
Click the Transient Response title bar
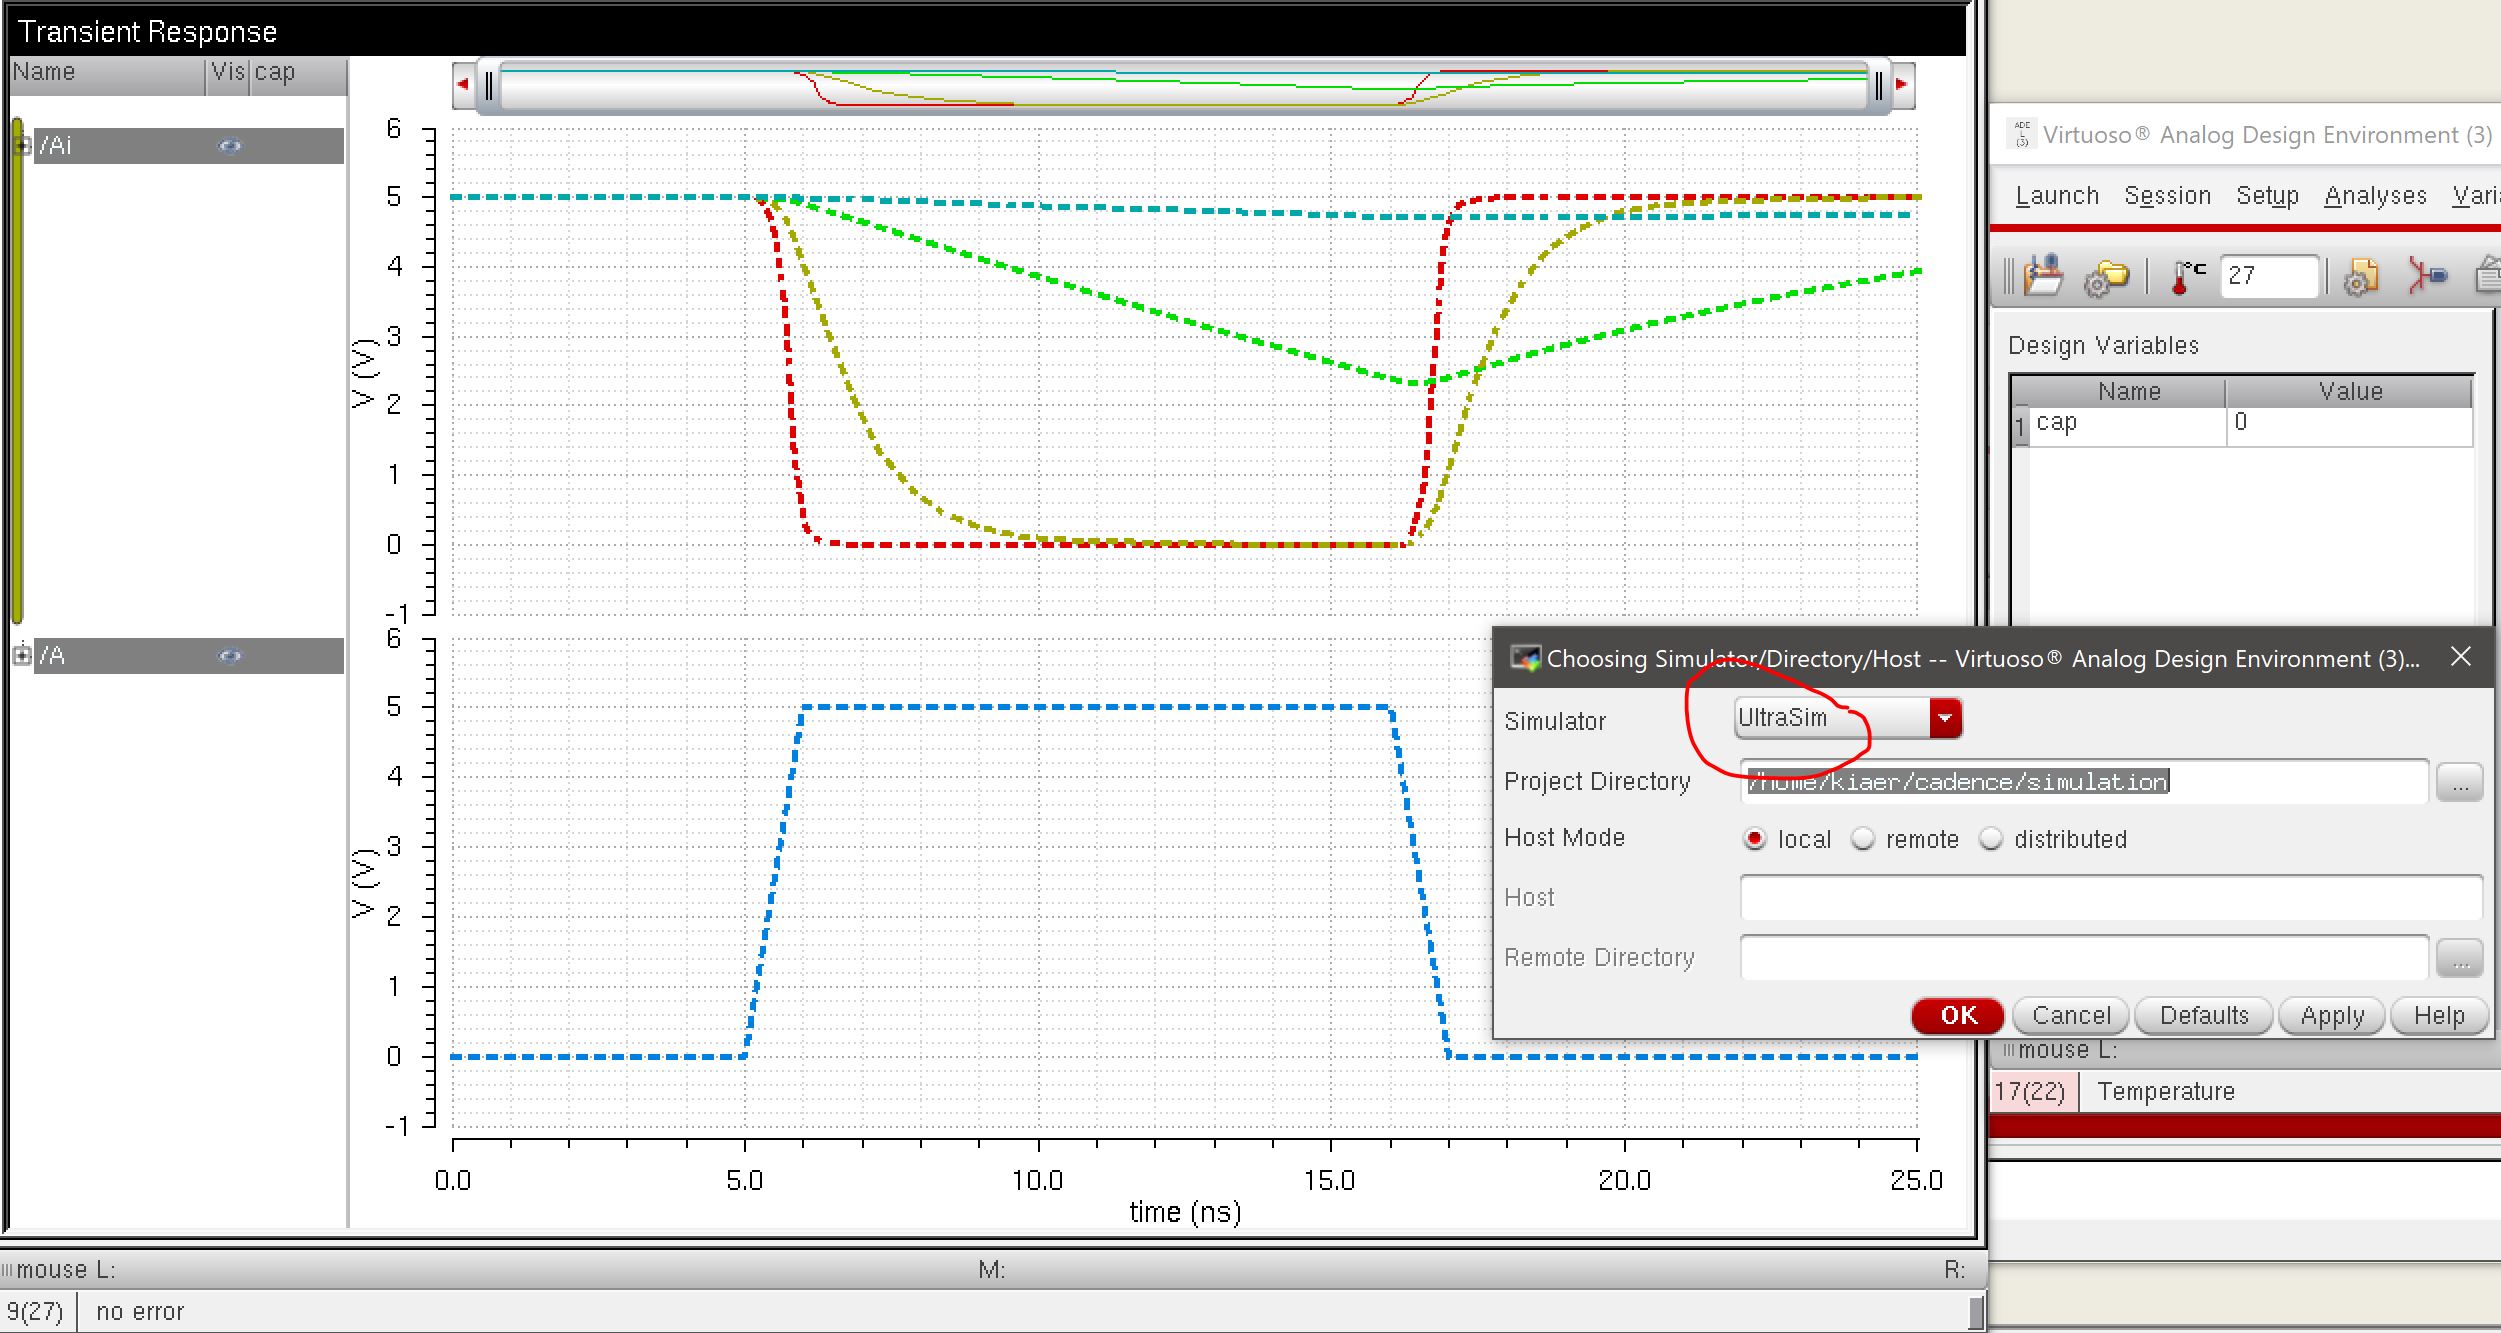pos(985,31)
